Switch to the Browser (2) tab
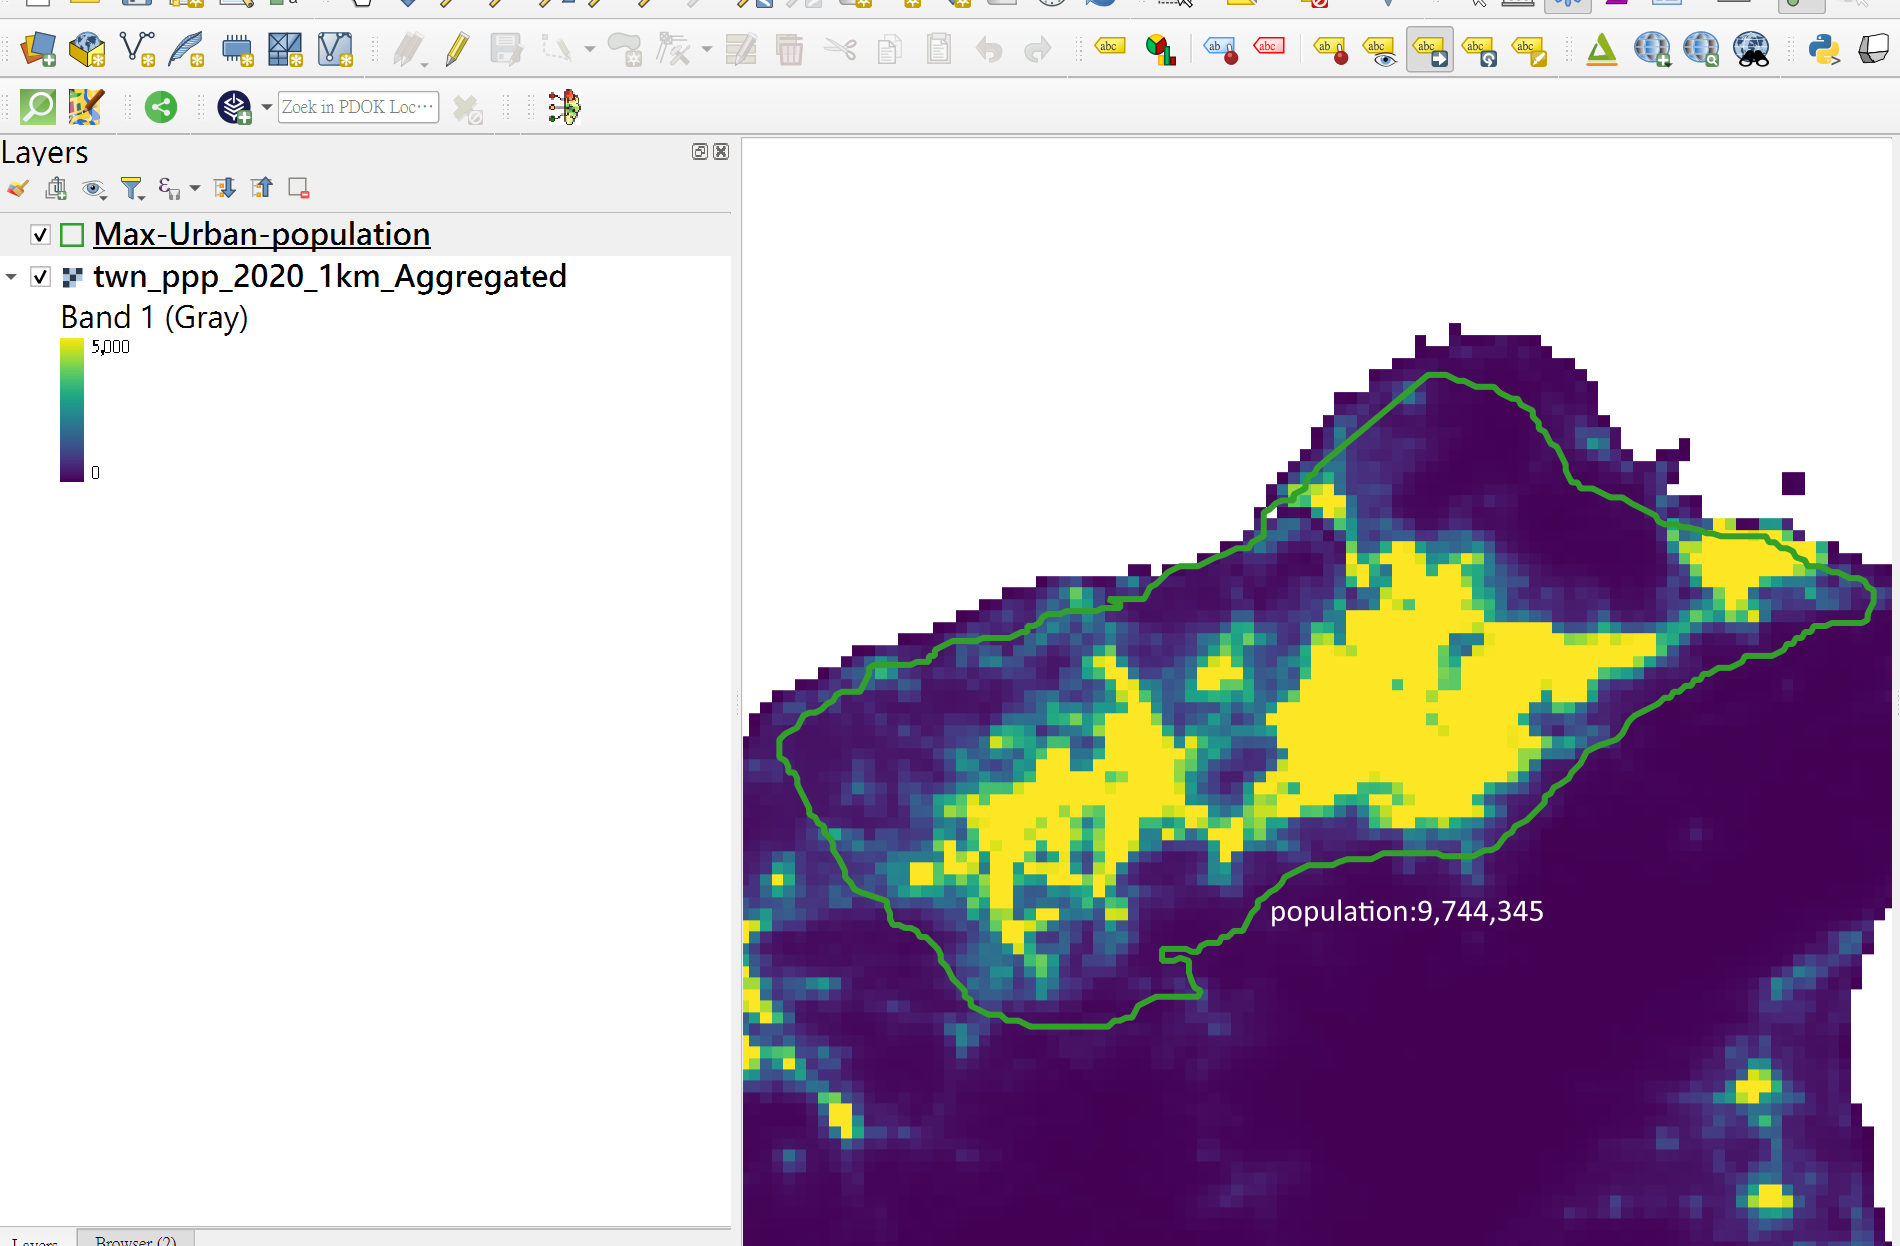 pos(135,1240)
